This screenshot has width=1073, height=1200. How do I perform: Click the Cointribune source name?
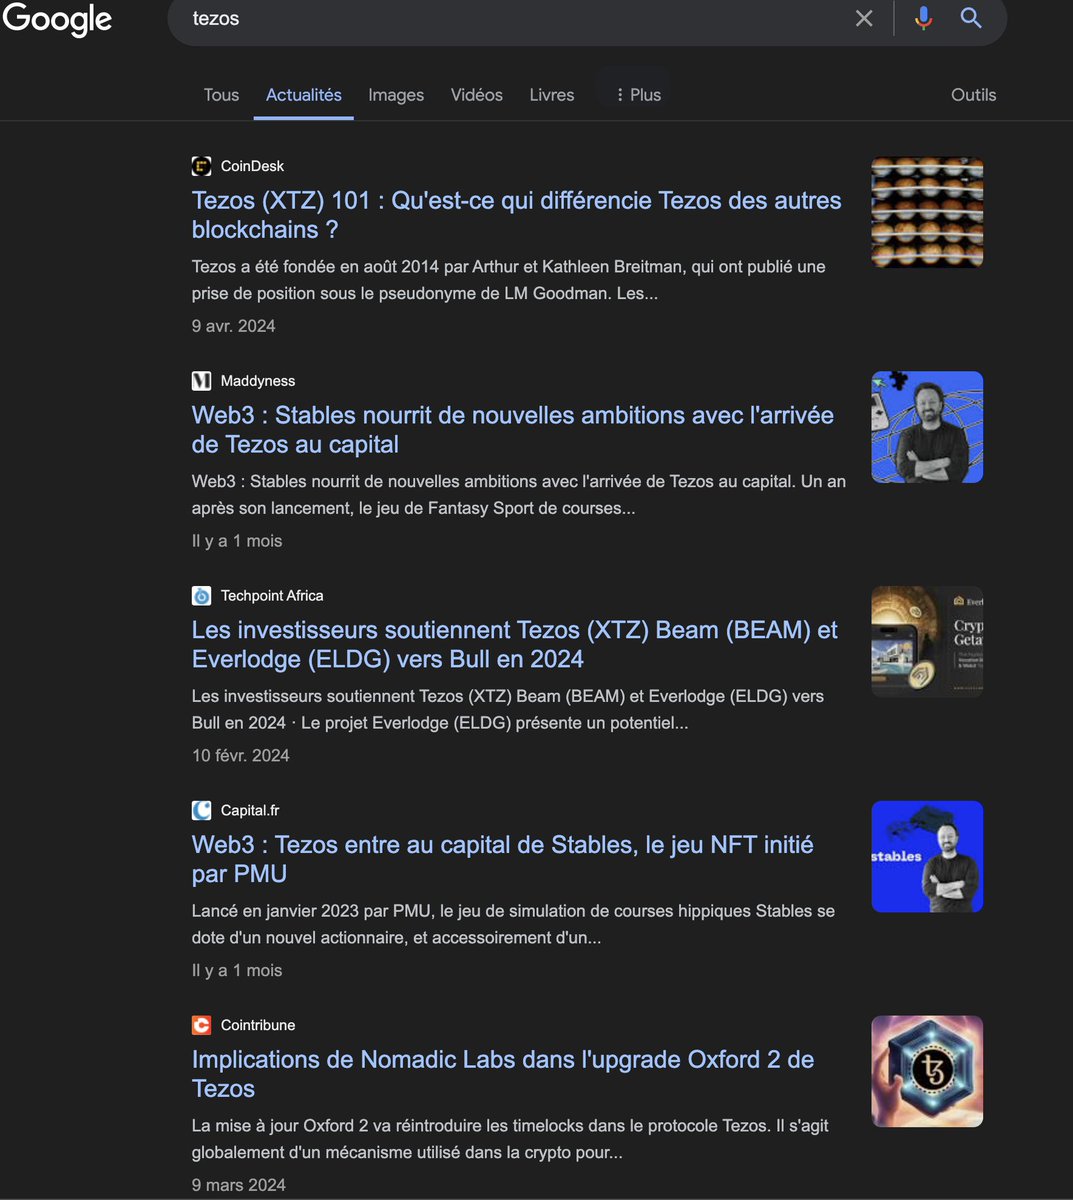[x=258, y=1025]
